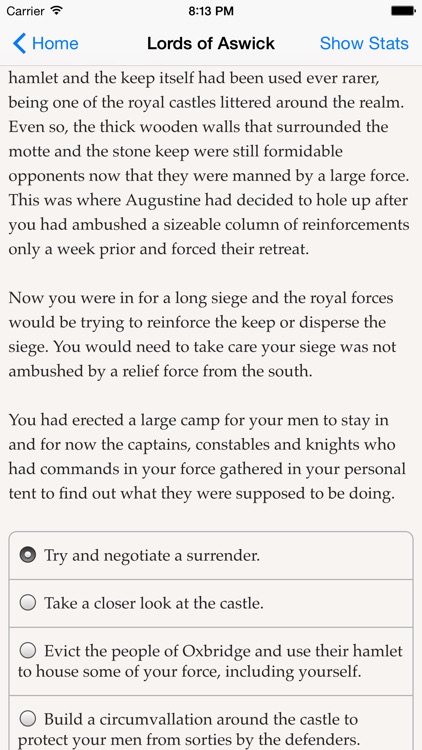Tap the 8:13 PM clock
Image resolution: width=422 pixels, height=750 pixels.
(x=211, y=11)
